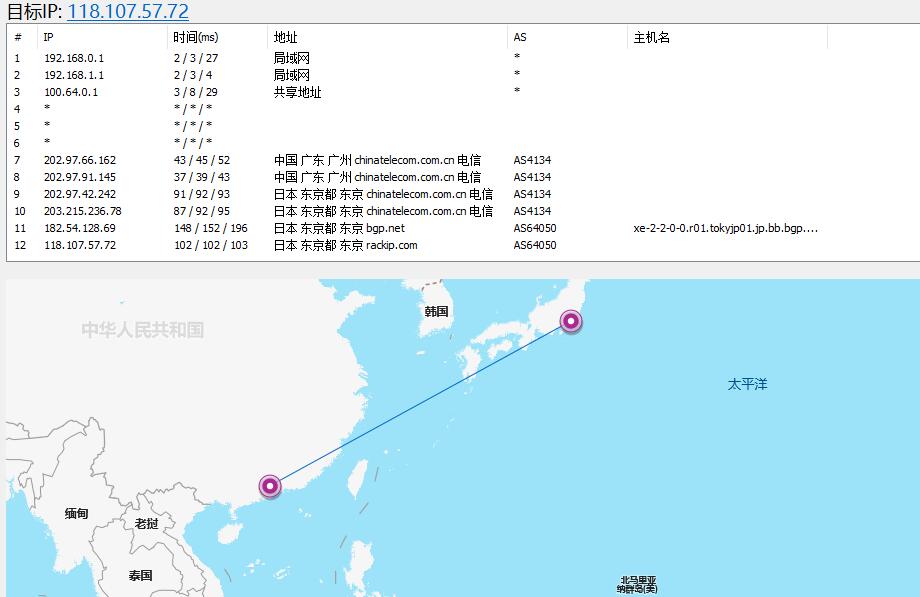Click latency value 43 / 45 / 52
920x597 pixels.
202,160
